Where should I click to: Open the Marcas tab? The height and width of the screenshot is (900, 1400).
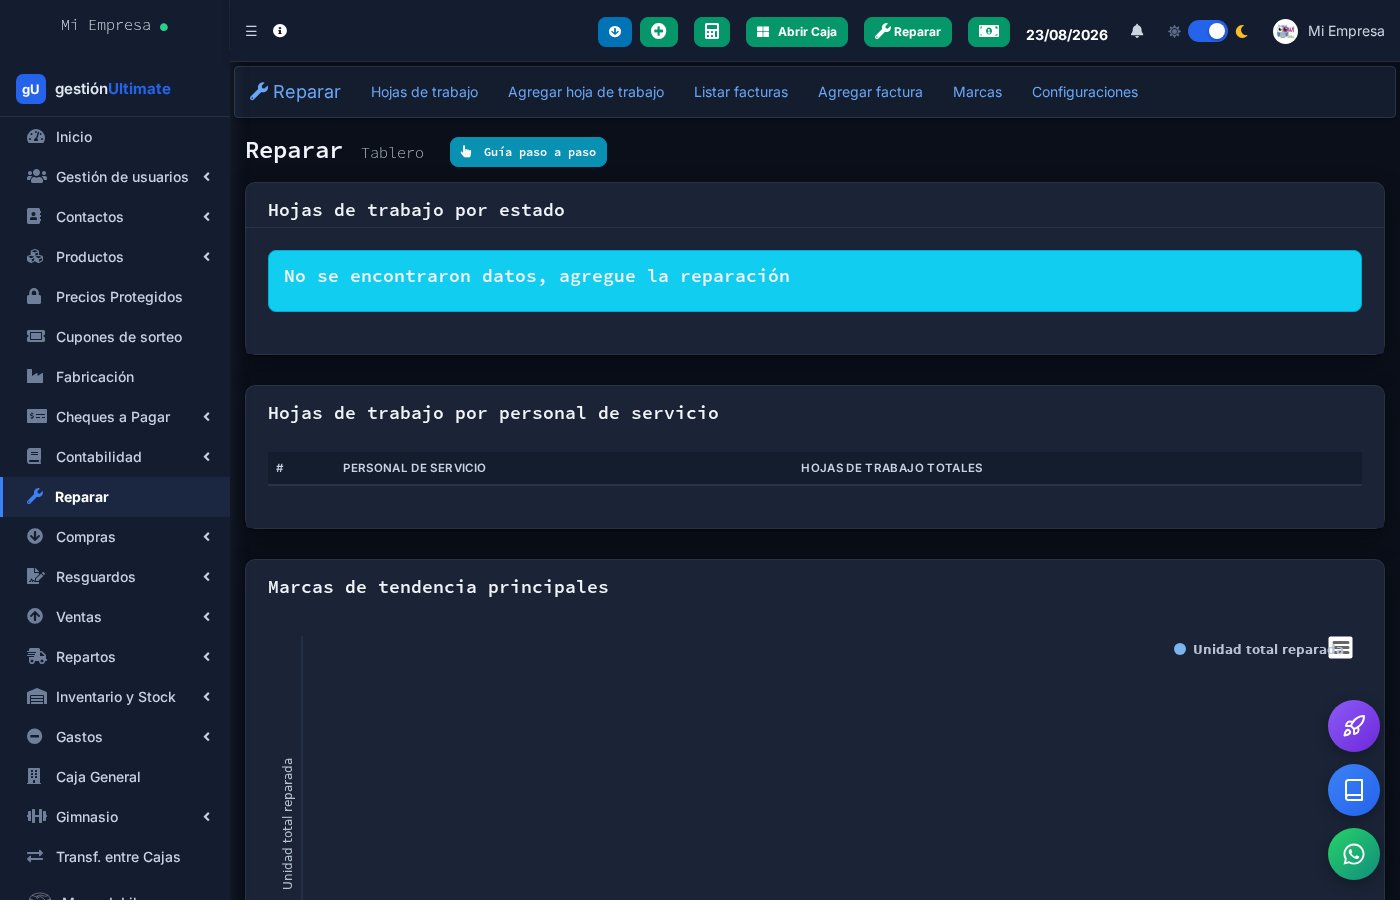(977, 92)
